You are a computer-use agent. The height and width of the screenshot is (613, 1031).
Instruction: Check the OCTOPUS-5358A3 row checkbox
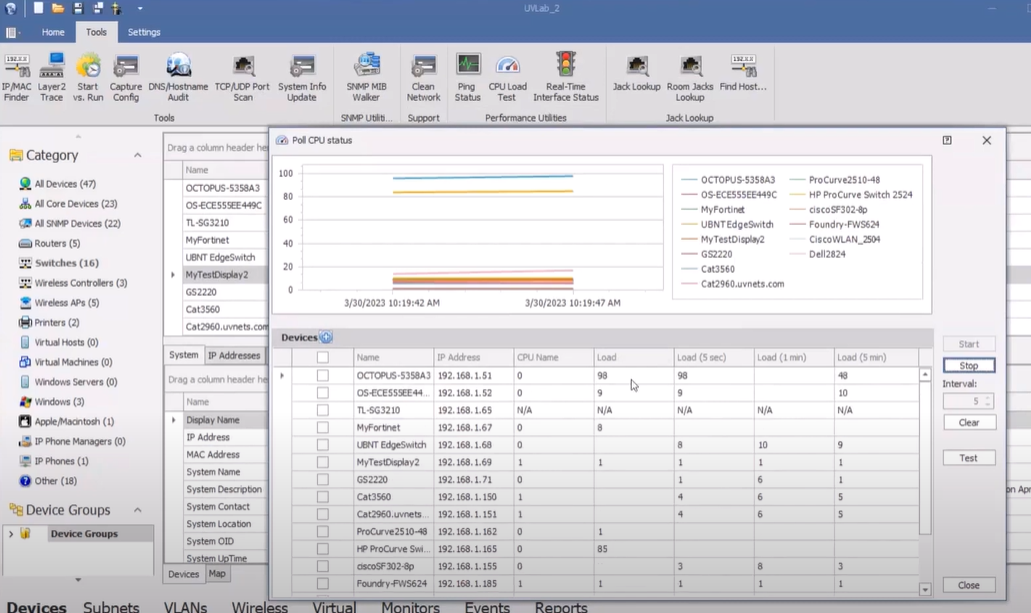pos(322,375)
